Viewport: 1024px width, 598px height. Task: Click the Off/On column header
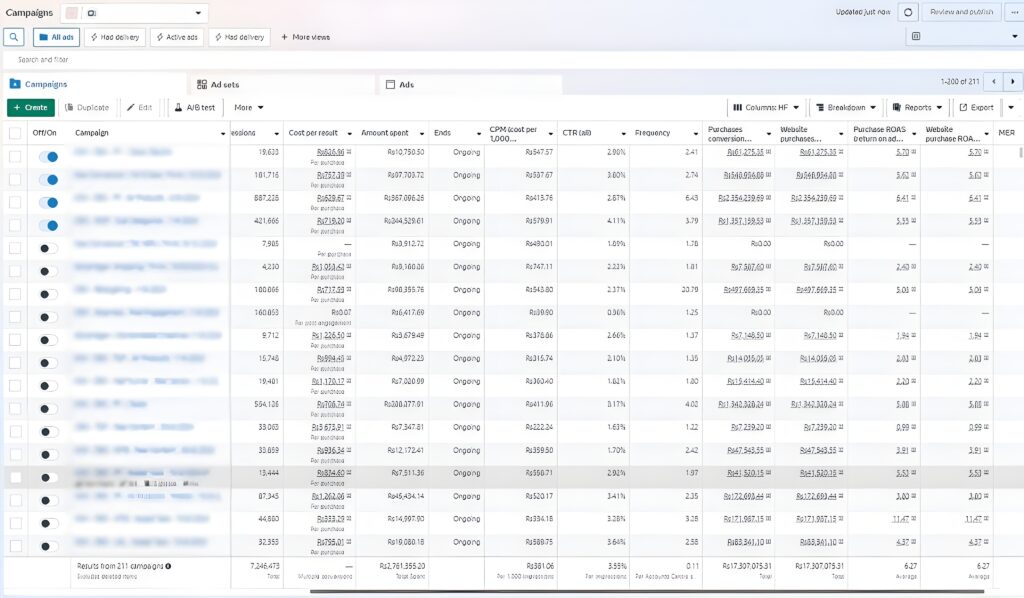tap(44, 133)
